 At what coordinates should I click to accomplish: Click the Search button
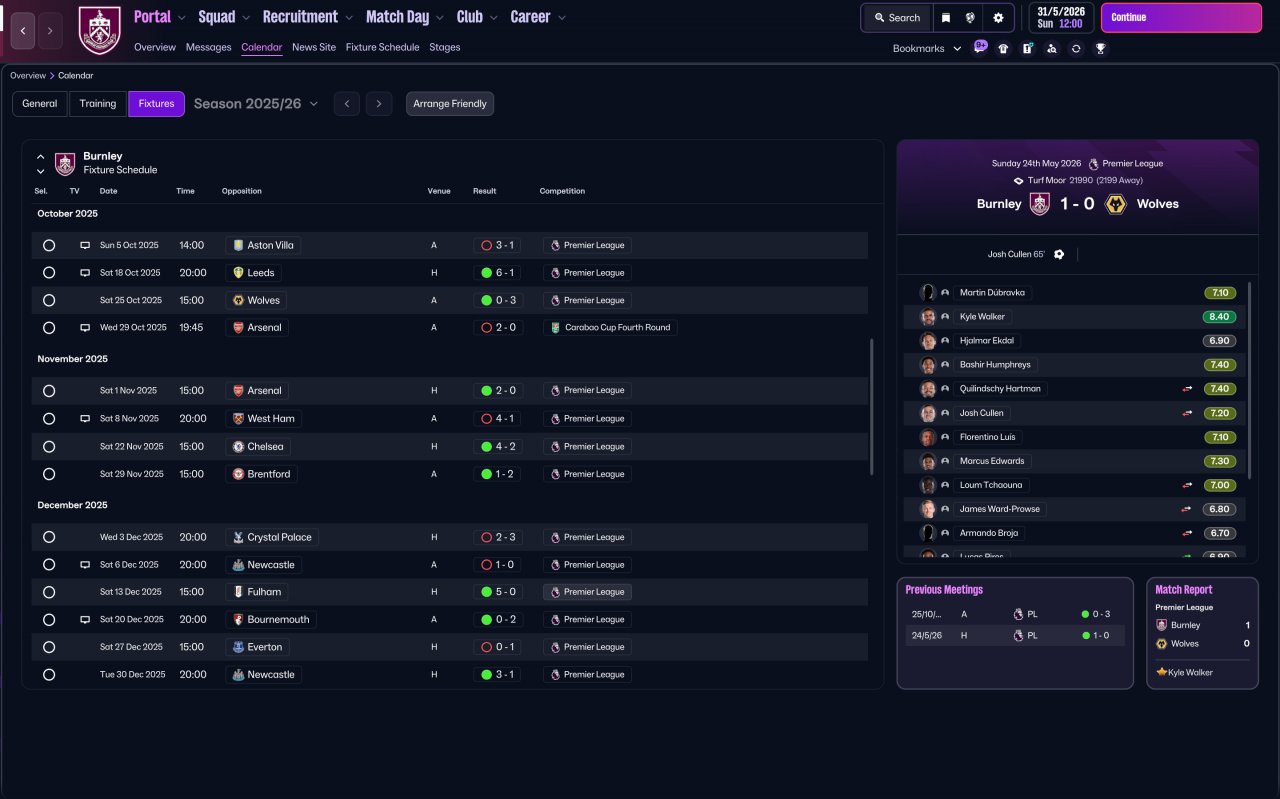coord(896,18)
